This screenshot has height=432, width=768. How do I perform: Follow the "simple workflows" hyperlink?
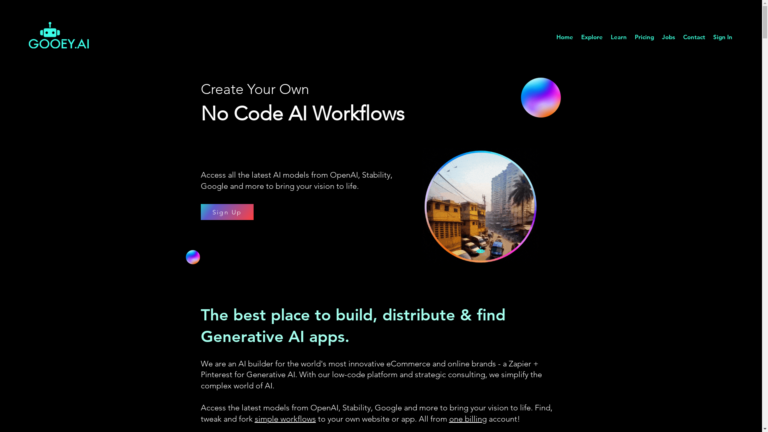(x=285, y=419)
